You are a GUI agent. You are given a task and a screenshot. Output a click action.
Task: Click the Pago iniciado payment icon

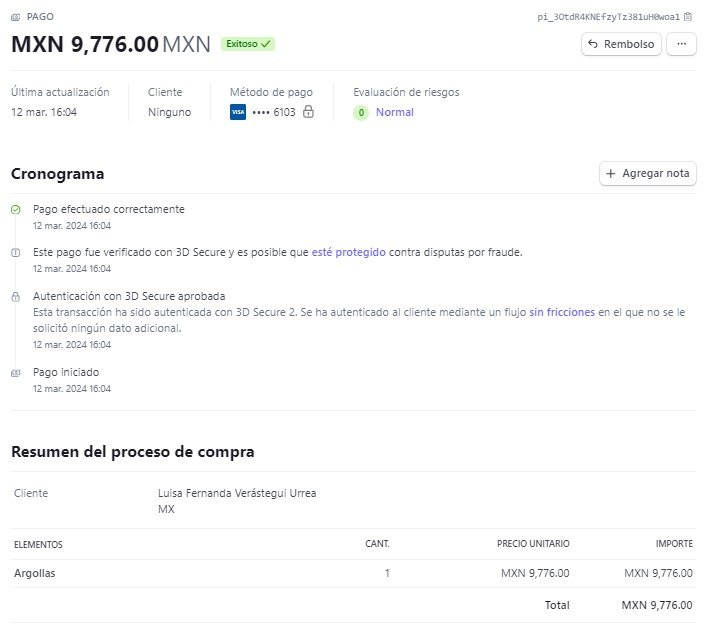click(16, 373)
